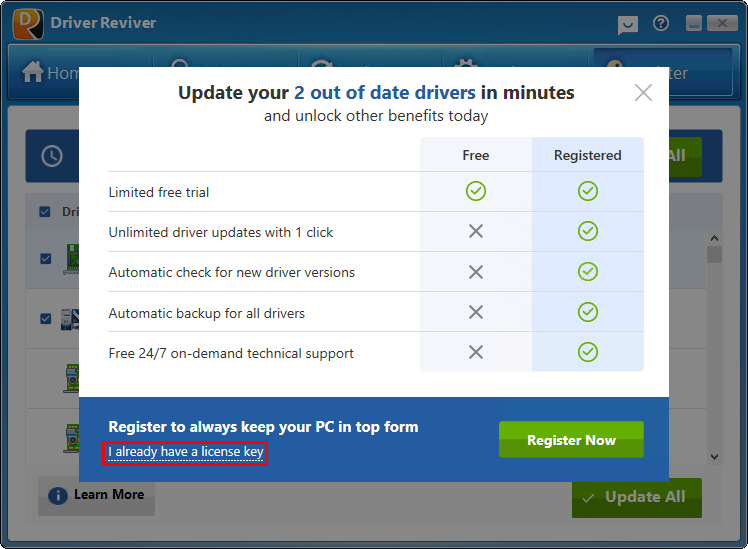Click the Learn More button

pos(97,495)
